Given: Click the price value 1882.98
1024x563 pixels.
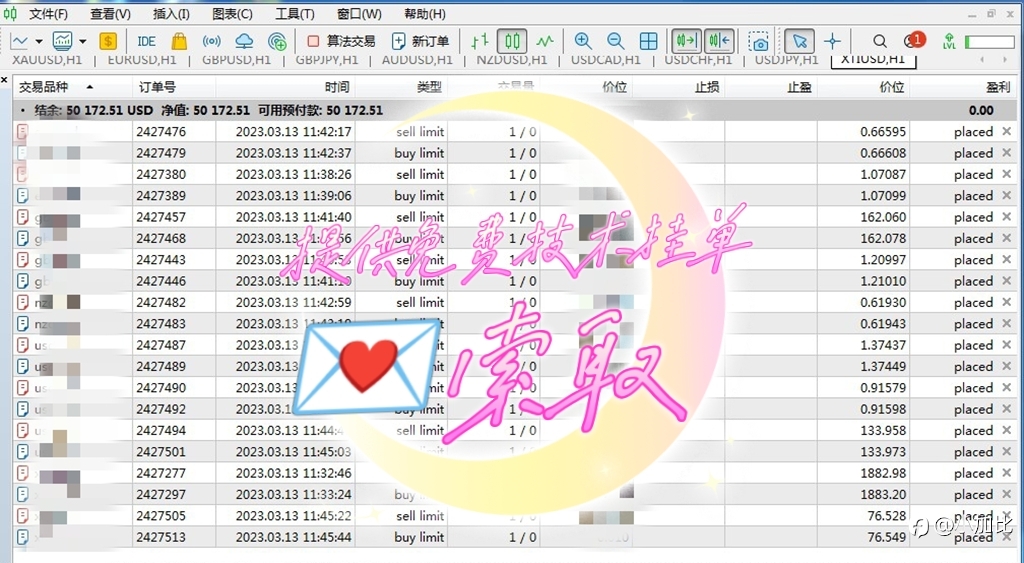Looking at the screenshot, I should [883, 473].
